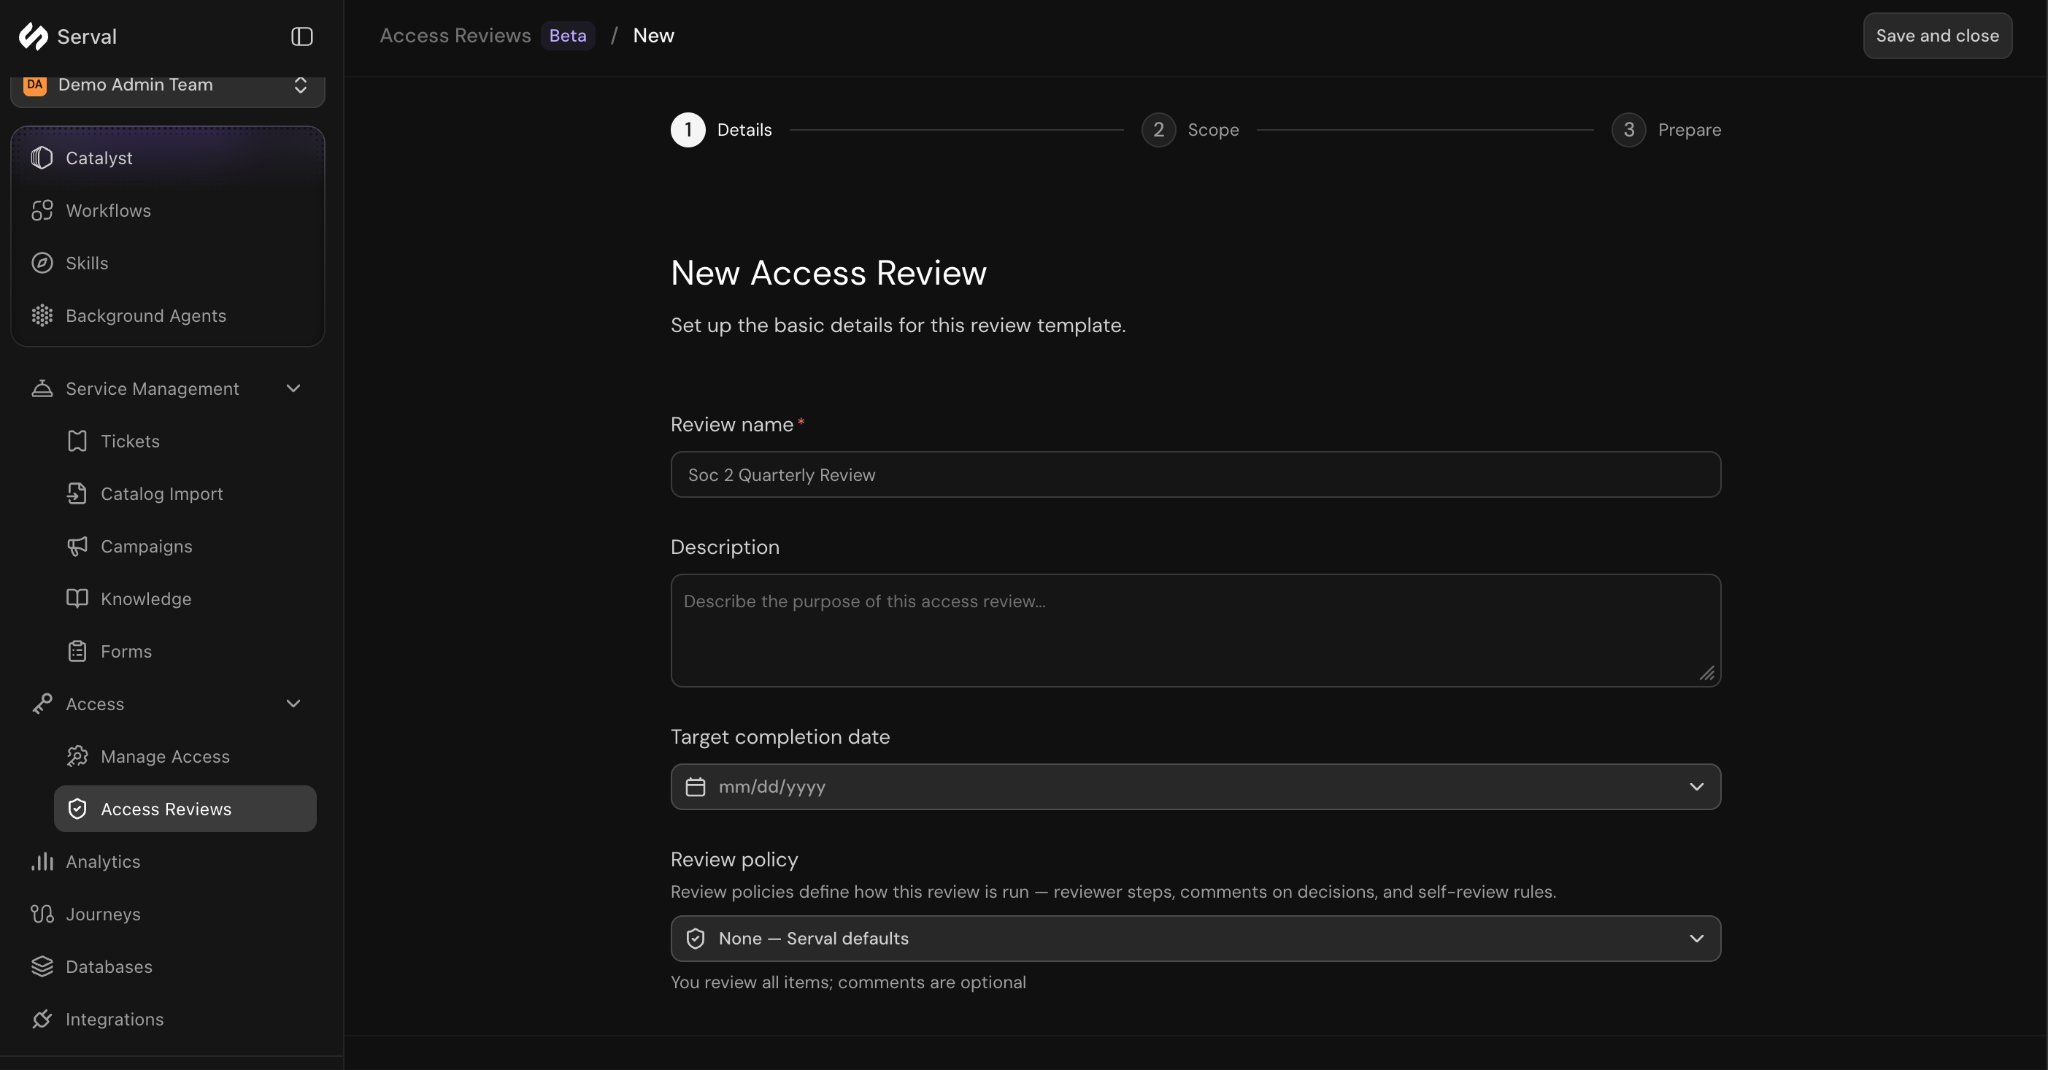Click the Analytics bar chart icon
This screenshot has width=2048, height=1070.
(x=42, y=861)
